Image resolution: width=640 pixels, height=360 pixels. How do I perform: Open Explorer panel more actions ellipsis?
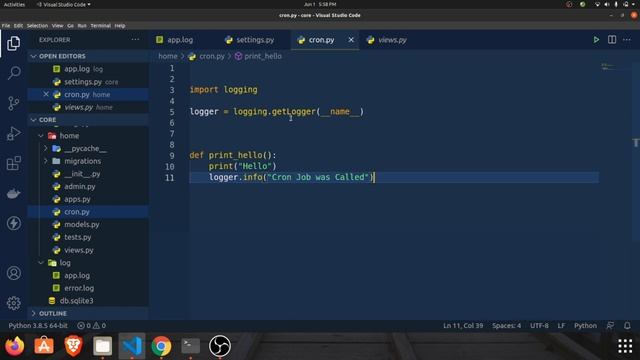135,40
